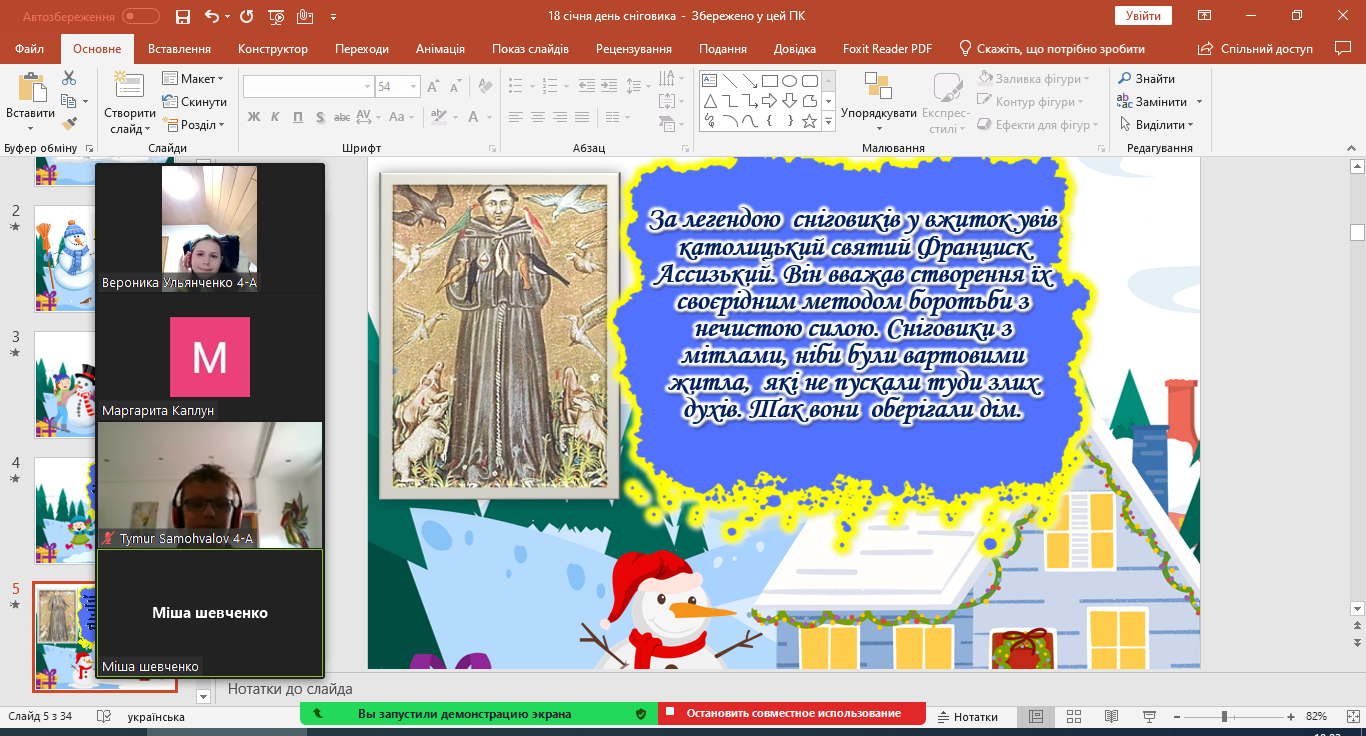Image resolution: width=1366 pixels, height=736 pixels.
Task: Click the Save icon in the quick access toolbar
Action: click(x=182, y=16)
